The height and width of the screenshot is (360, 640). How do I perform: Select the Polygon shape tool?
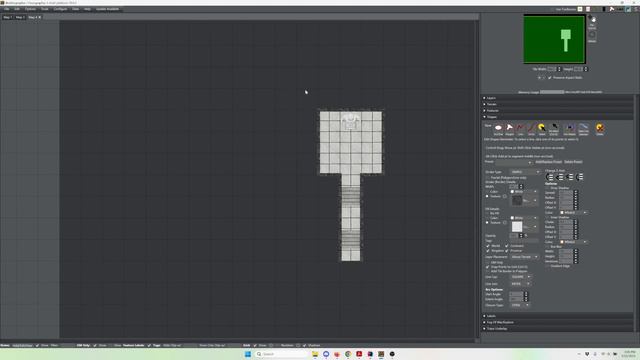pyautogui.click(x=509, y=128)
